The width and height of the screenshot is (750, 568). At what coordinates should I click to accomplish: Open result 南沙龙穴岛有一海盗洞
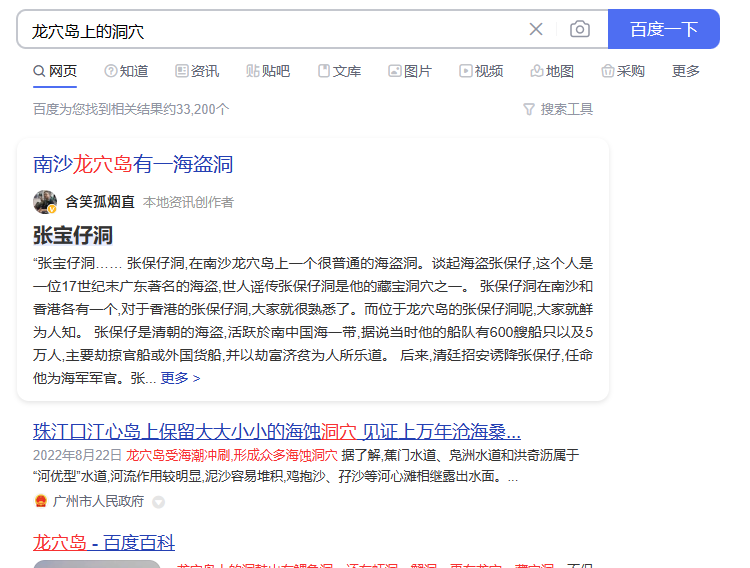tap(133, 165)
